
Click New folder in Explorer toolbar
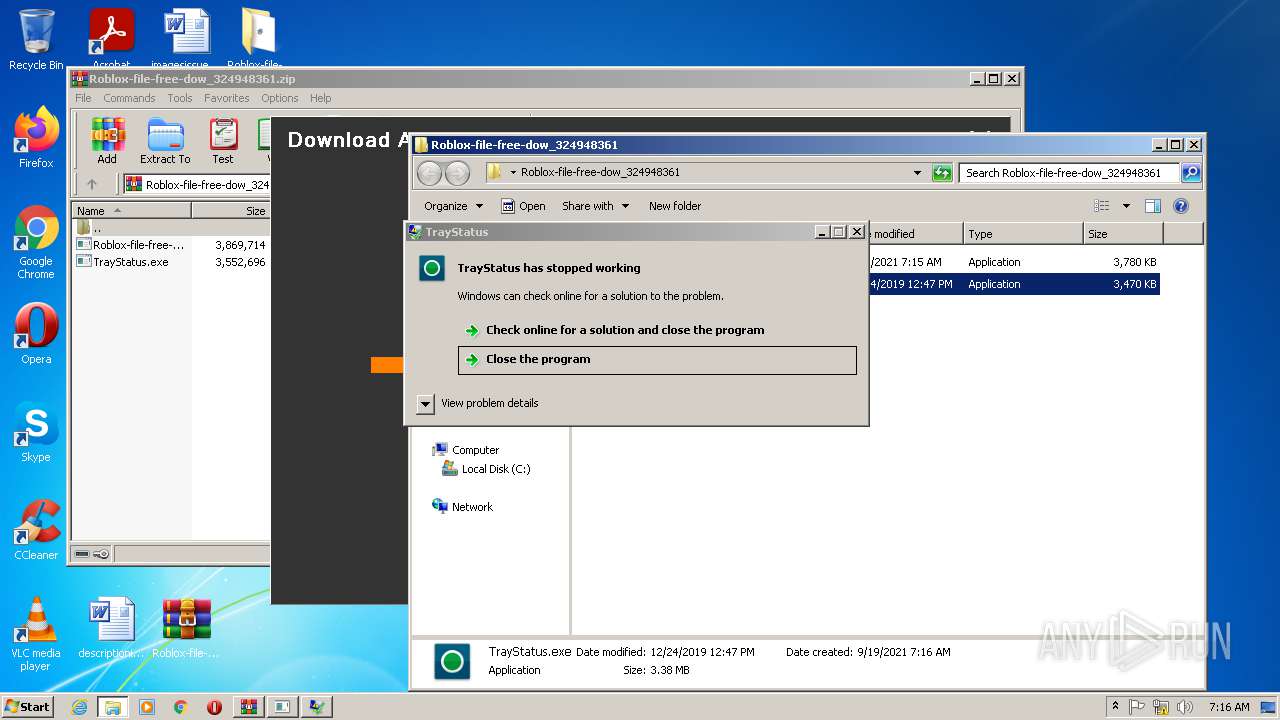tap(675, 206)
